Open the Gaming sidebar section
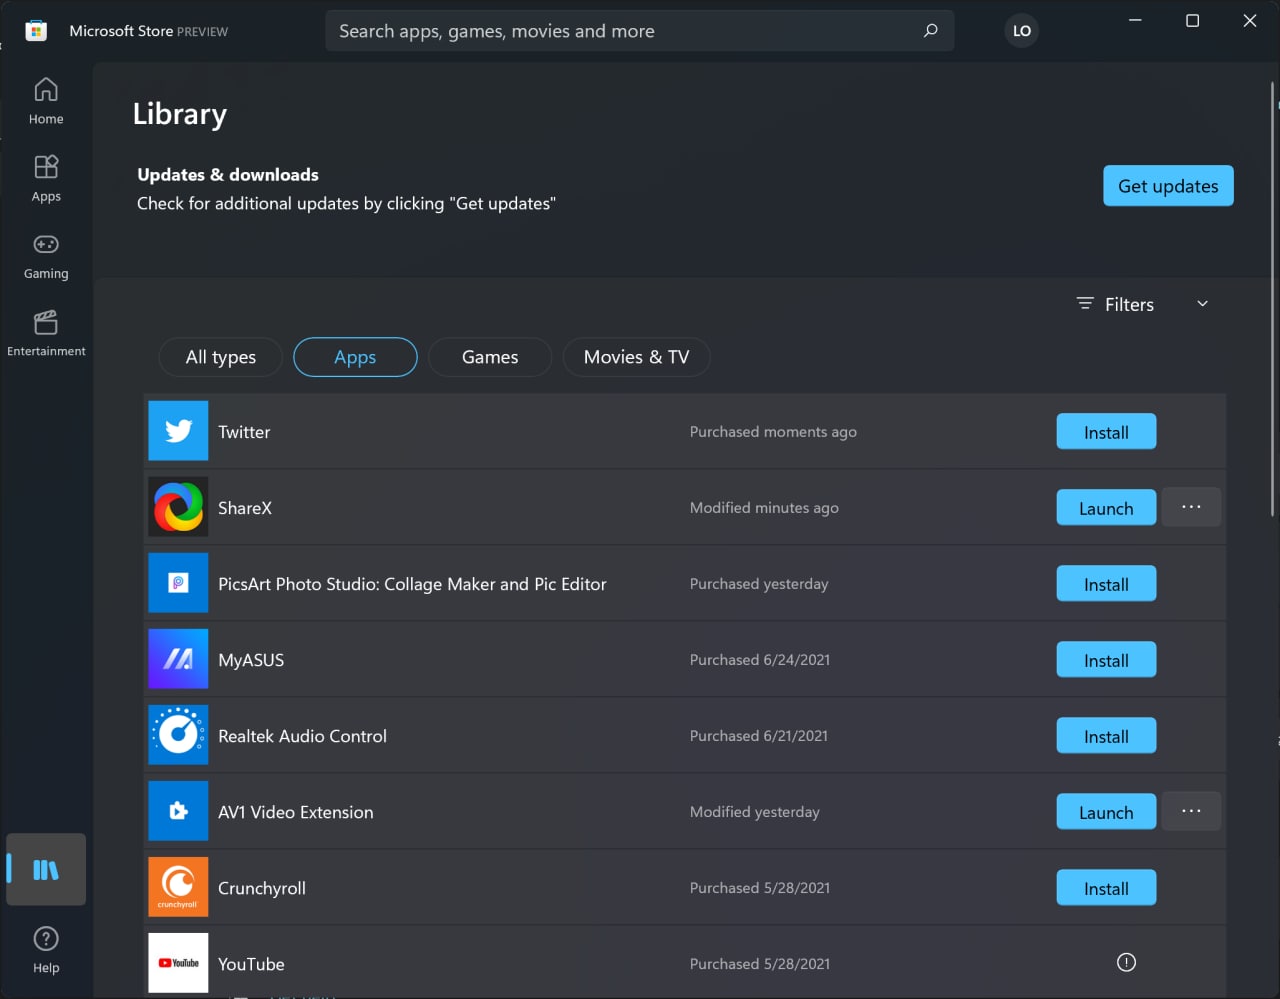The height and width of the screenshot is (999, 1280). 46,257
